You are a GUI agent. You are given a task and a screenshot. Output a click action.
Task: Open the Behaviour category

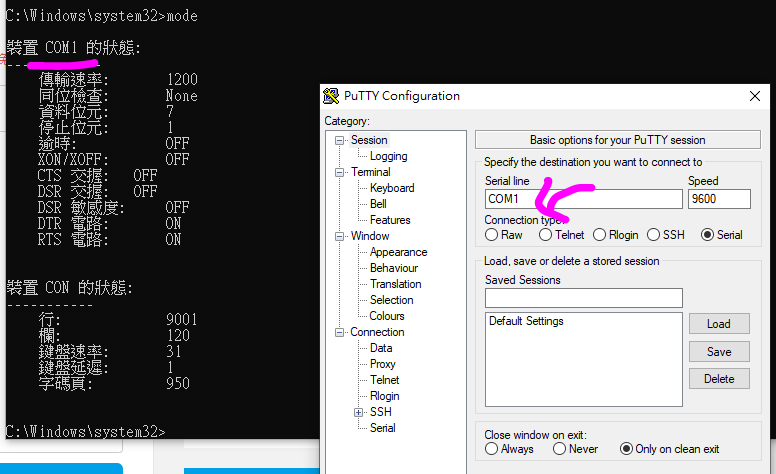click(x=394, y=268)
